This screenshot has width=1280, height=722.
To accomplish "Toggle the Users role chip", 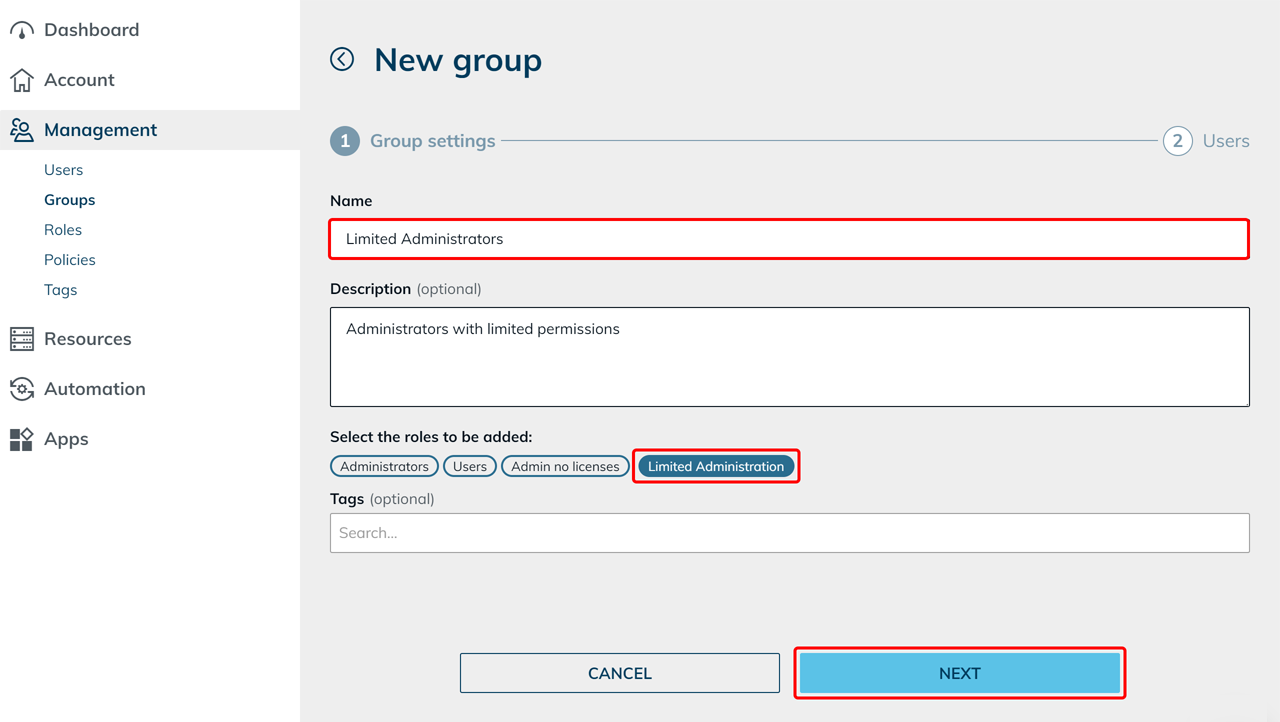I will [470, 466].
